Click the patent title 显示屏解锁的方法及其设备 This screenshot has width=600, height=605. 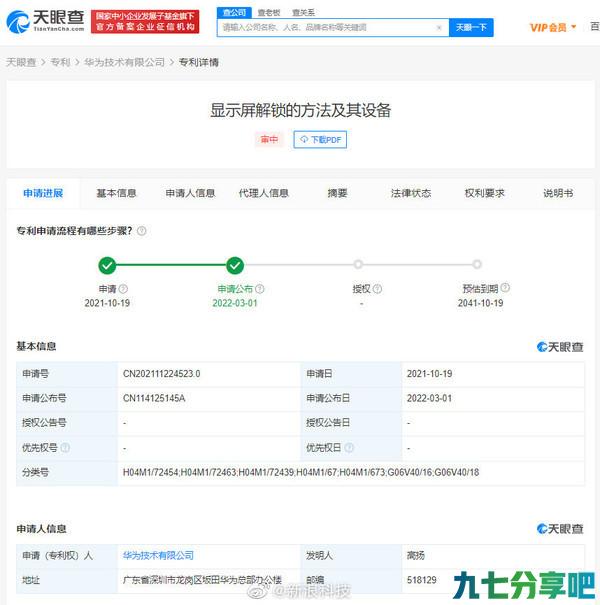[301, 110]
